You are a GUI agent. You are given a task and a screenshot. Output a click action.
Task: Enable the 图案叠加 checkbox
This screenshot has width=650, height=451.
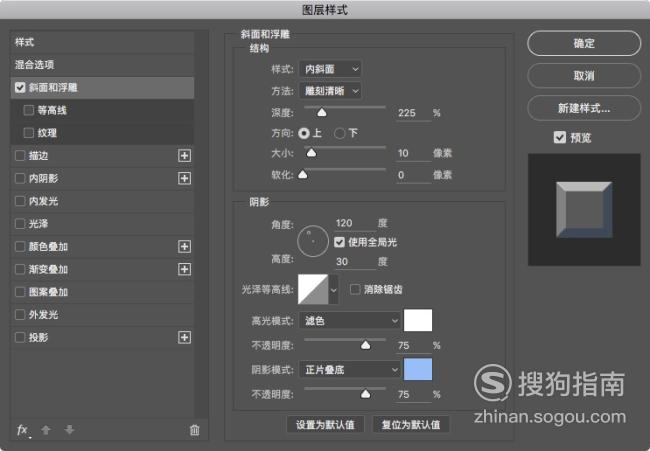(20, 292)
